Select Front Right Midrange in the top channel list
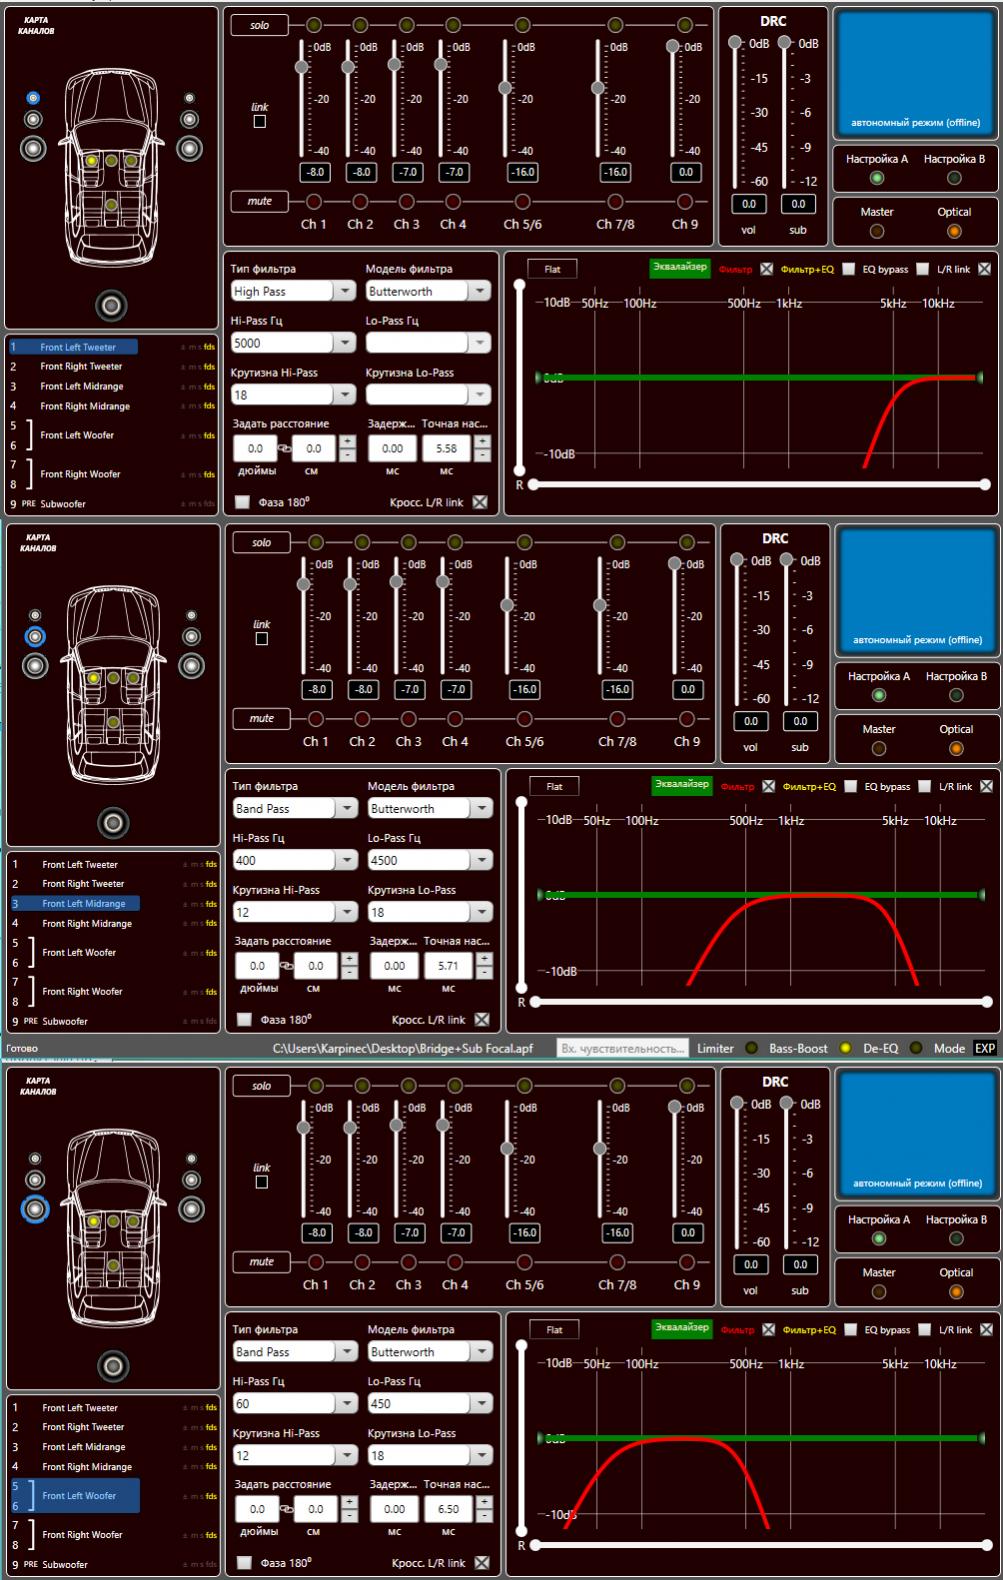The width and height of the screenshot is (1003, 1580). [85, 406]
